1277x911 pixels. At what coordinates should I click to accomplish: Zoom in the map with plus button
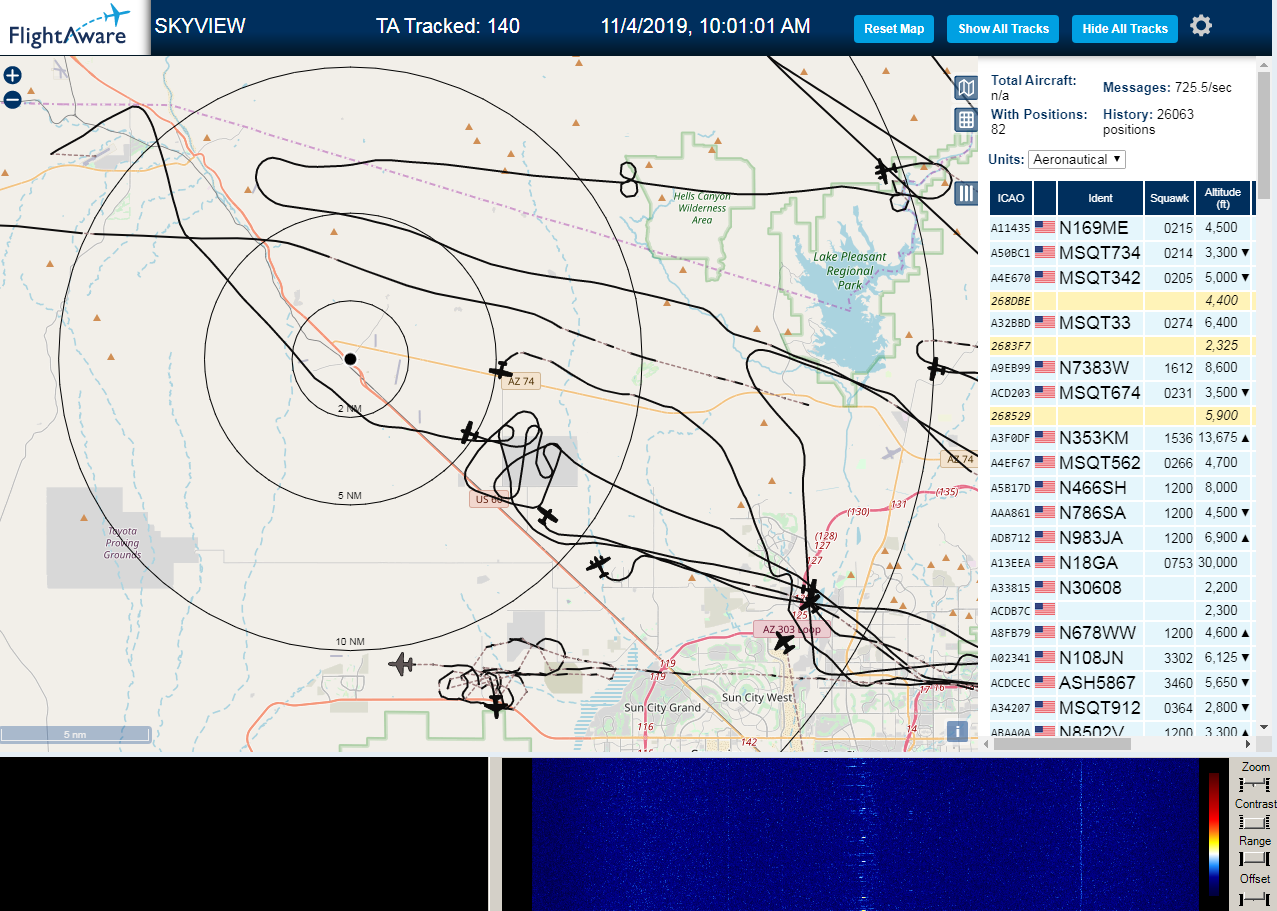[x=12, y=75]
